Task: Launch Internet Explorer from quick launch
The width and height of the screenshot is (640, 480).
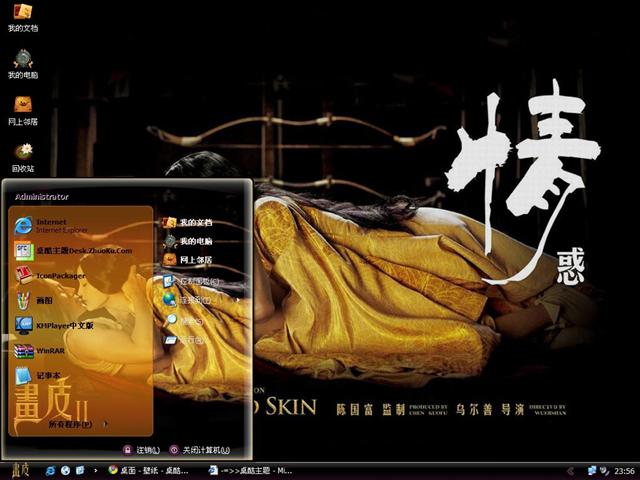Action: coord(50,471)
